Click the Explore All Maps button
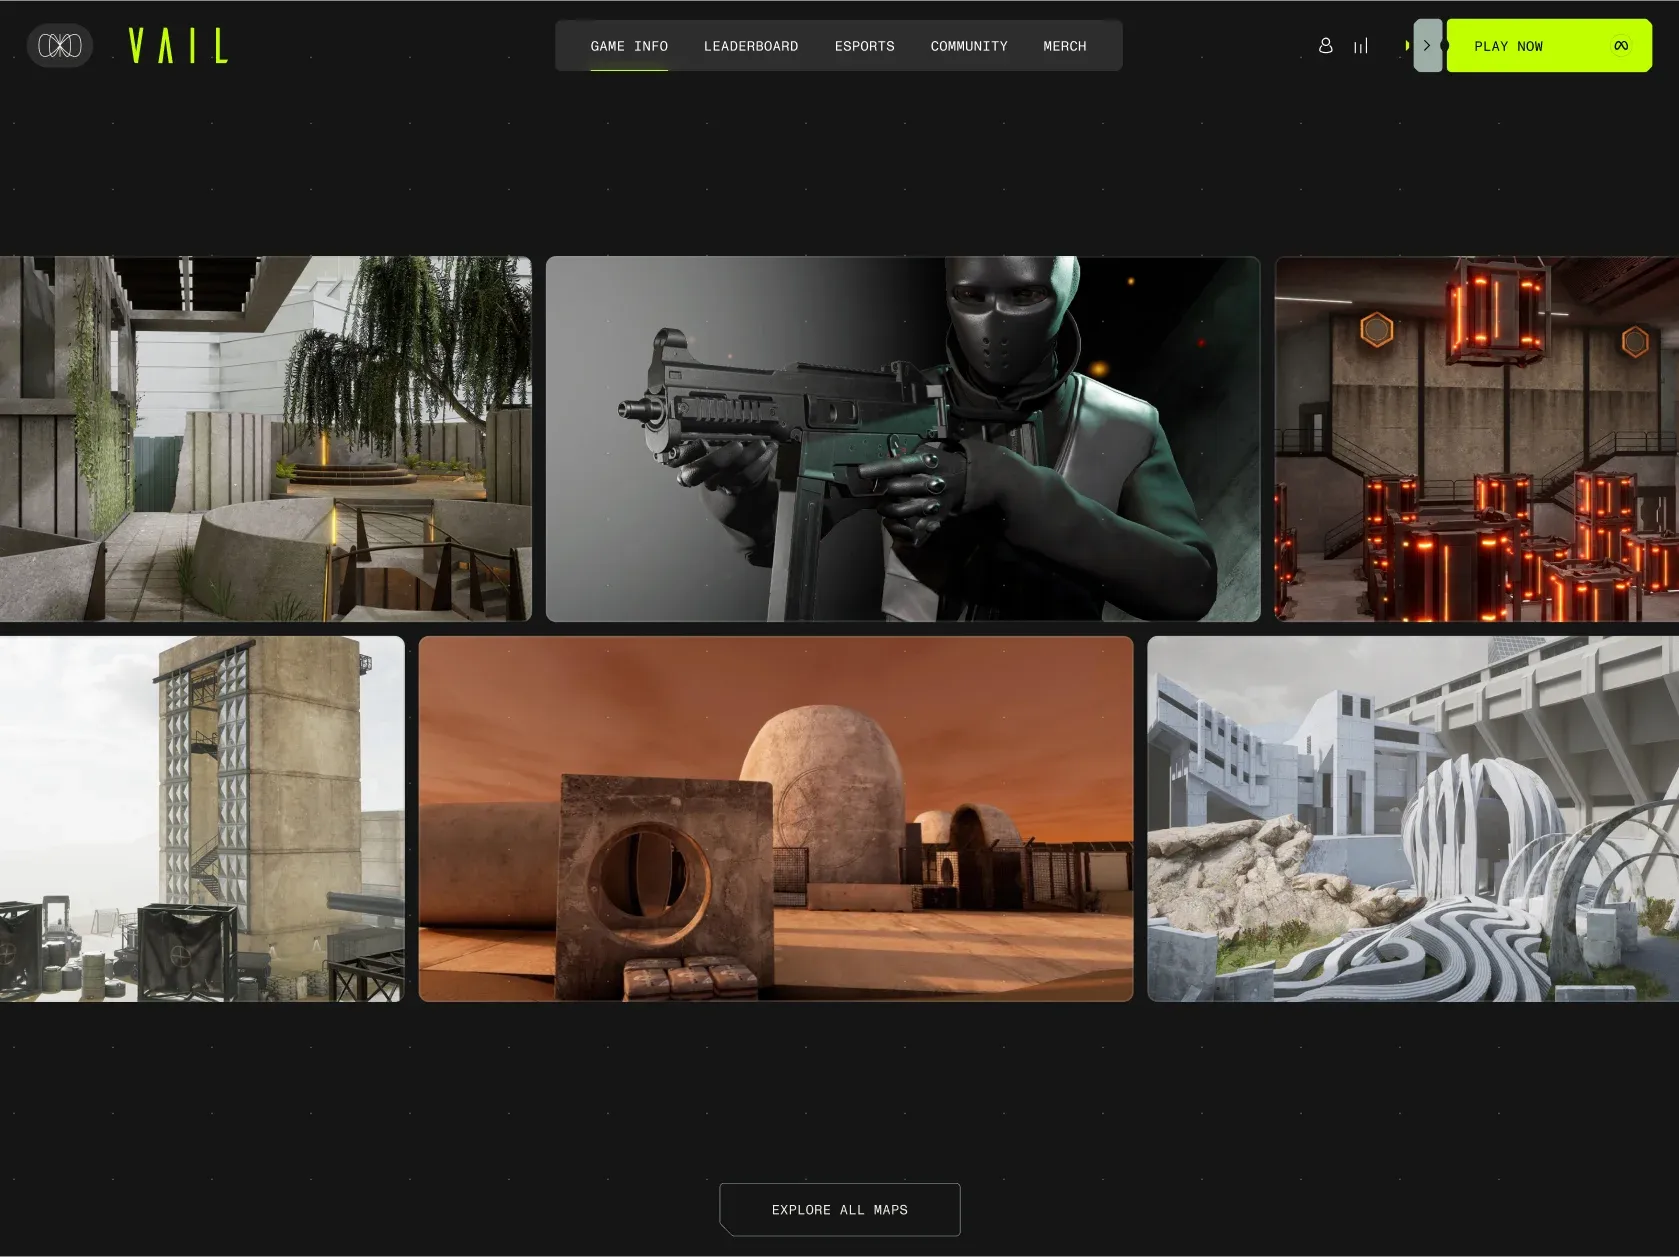This screenshot has width=1679, height=1257. click(839, 1209)
